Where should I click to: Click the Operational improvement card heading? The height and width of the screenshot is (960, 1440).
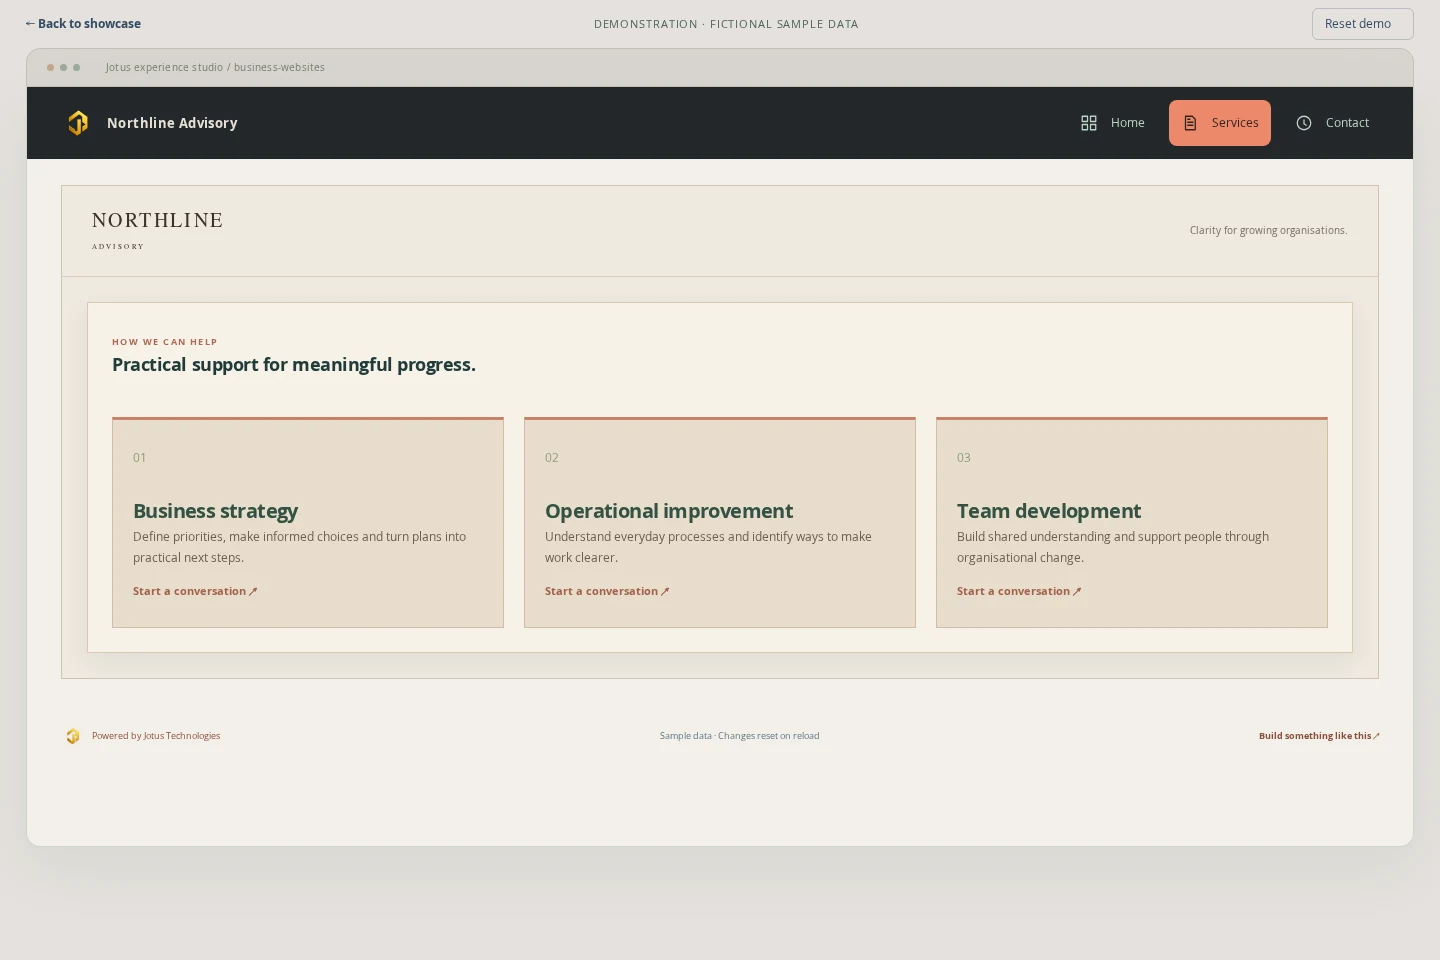[669, 511]
